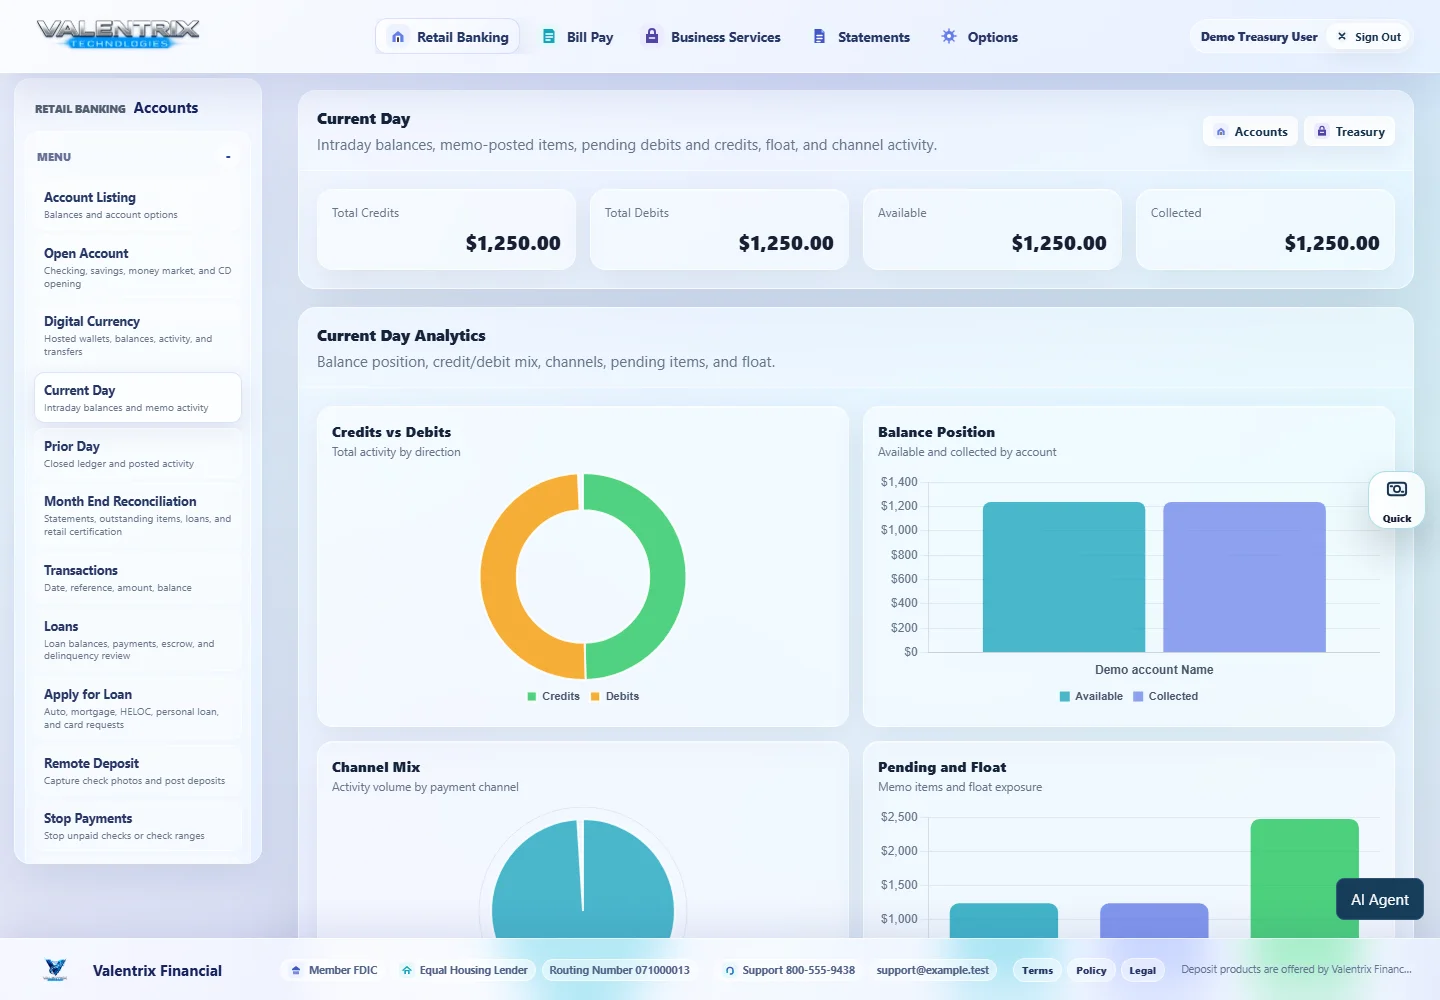Click the Statements page icon
The image size is (1440, 1000).
(x=819, y=37)
